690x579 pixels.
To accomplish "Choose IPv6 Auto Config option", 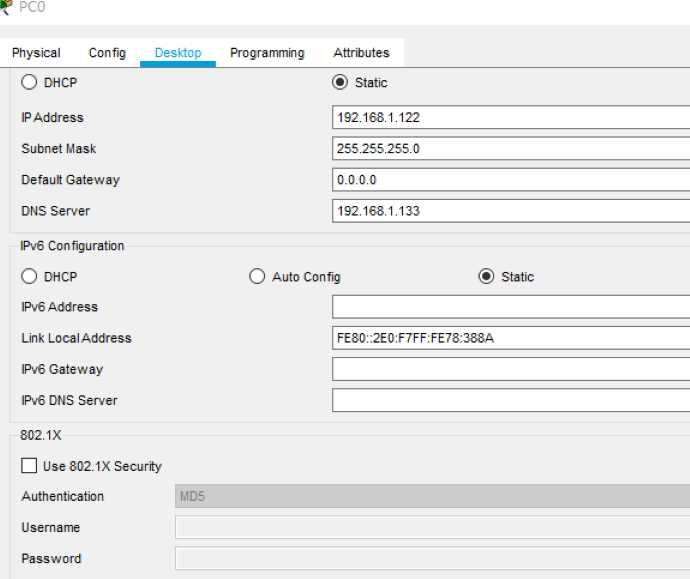I will (257, 276).
